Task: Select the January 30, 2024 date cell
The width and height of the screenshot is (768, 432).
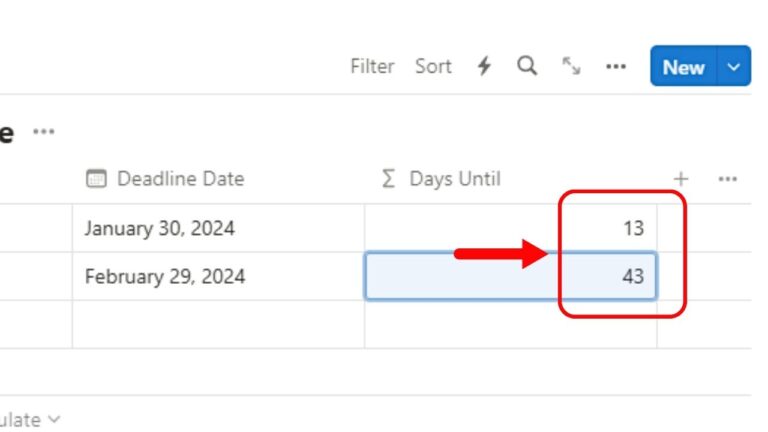Action: (218, 228)
